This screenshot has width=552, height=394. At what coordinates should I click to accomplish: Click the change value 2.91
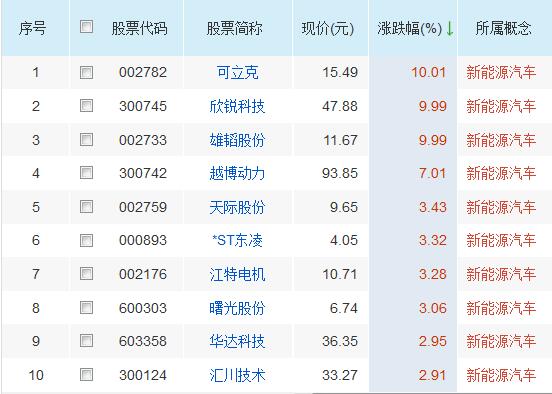(433, 375)
